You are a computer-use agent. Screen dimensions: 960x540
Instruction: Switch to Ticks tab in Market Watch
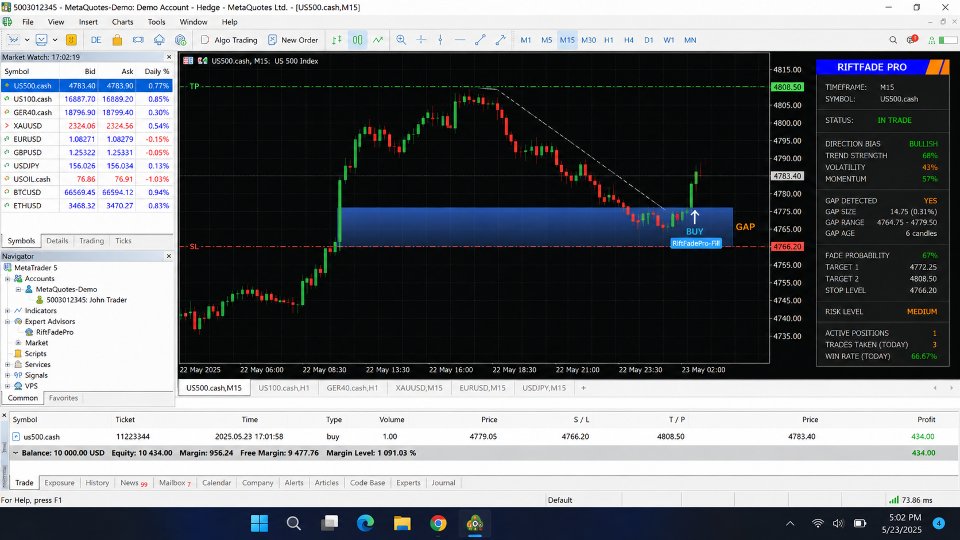coord(123,241)
